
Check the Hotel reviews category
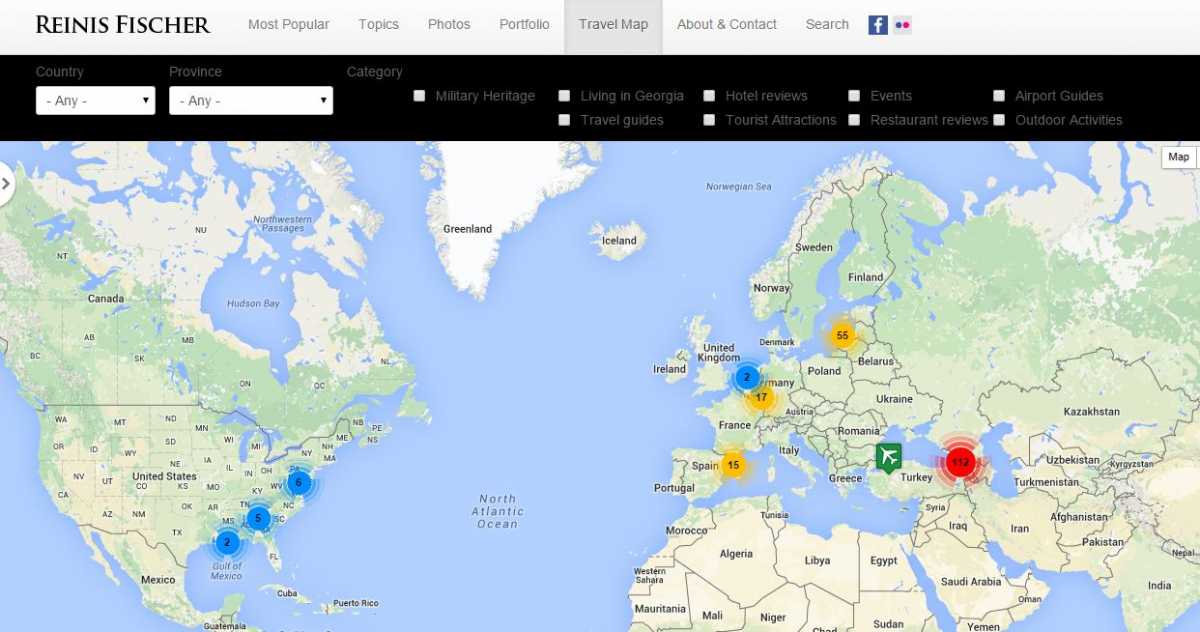tap(709, 96)
